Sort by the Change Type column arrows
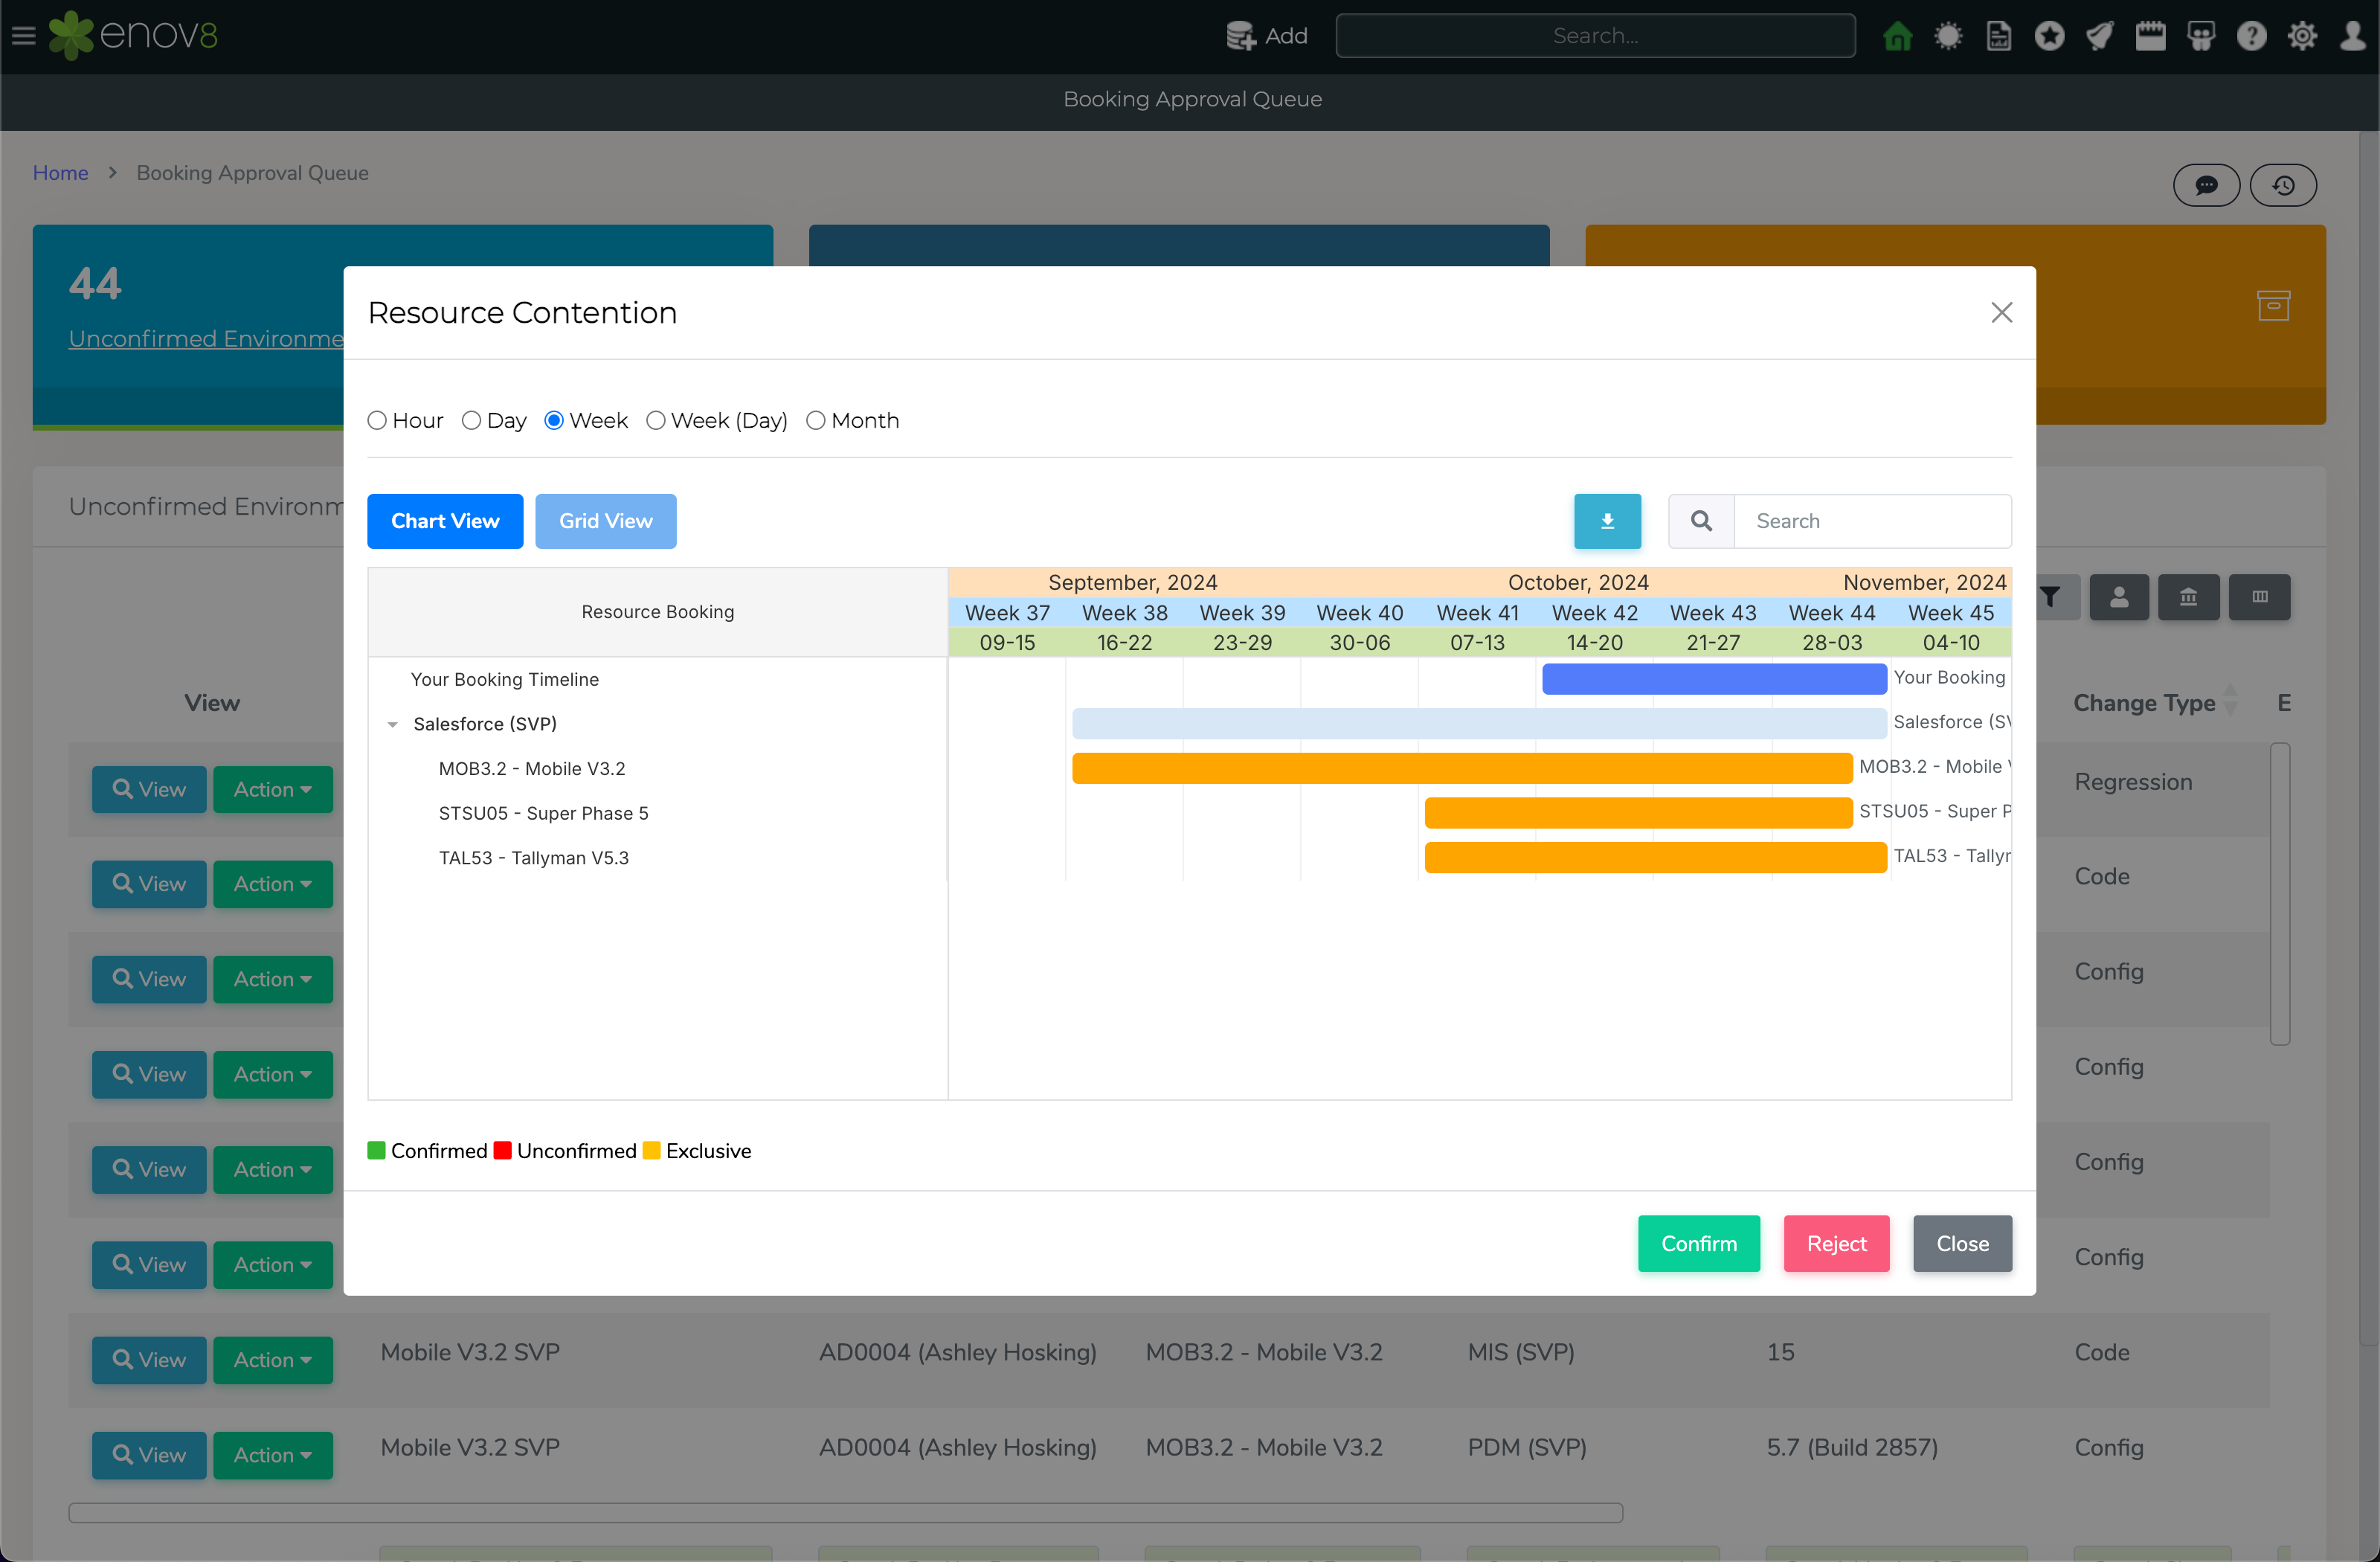The height and width of the screenshot is (1562, 2380). (x=2230, y=702)
